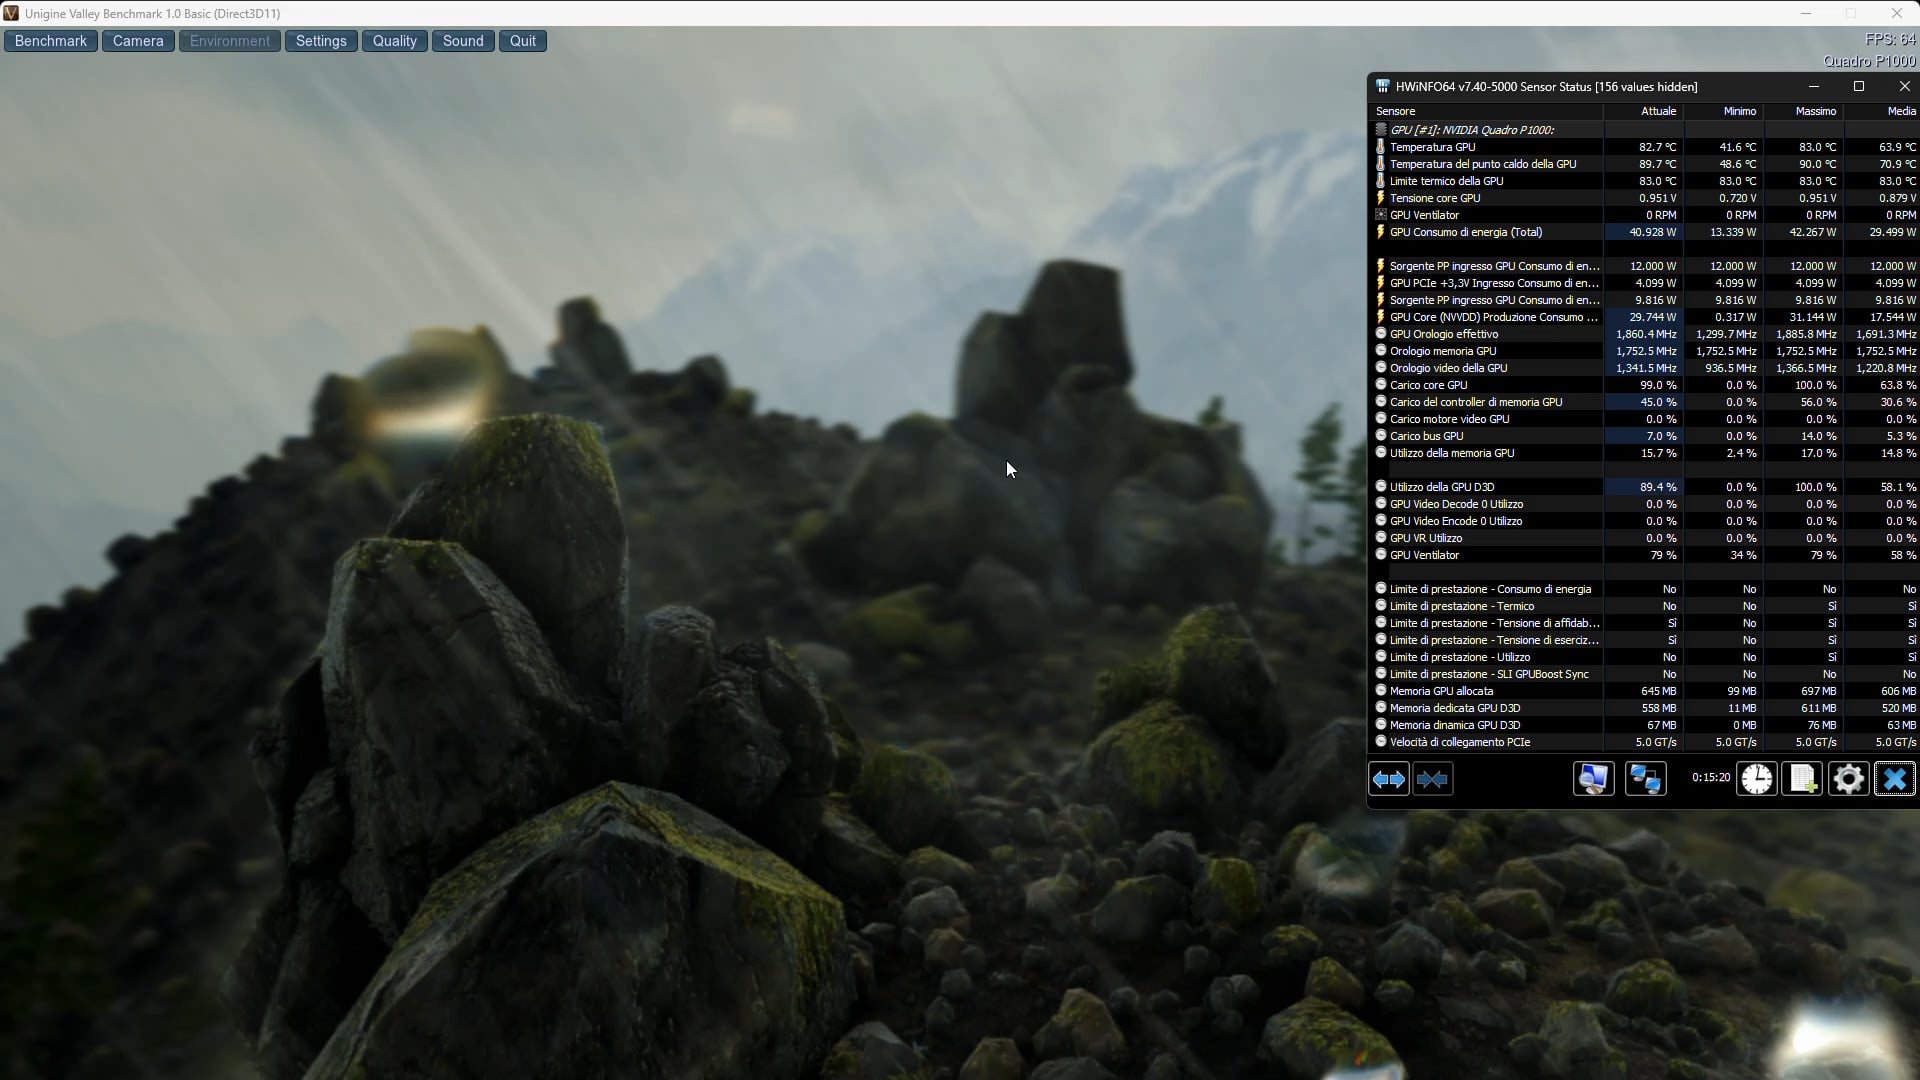The height and width of the screenshot is (1080, 1920).
Task: Click the circle icon beside Limite di prestazione - Termico
Action: coord(1381,606)
